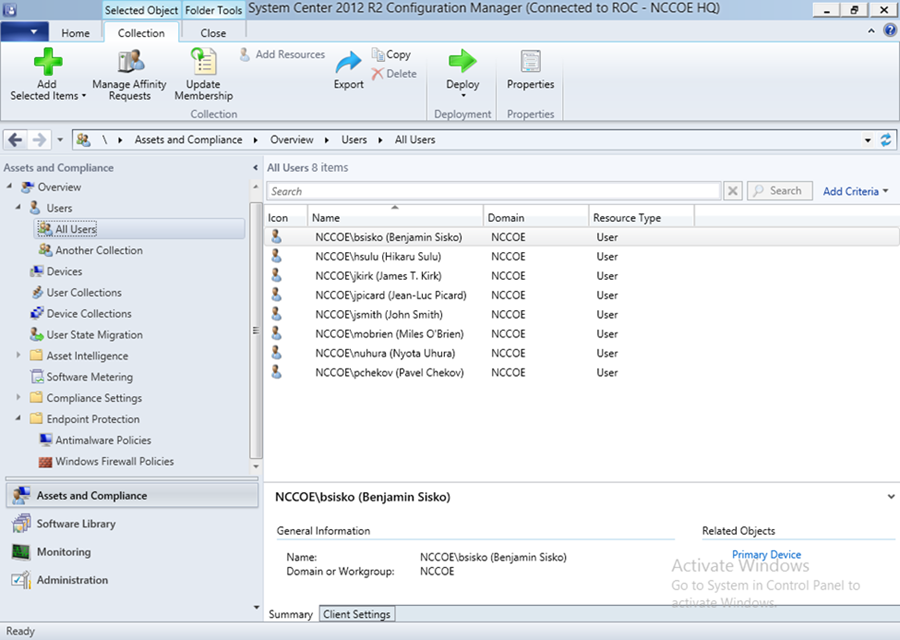Screen dimensions: 900x640
Task: Click the Copy icon in the ribbon
Action: (x=378, y=54)
